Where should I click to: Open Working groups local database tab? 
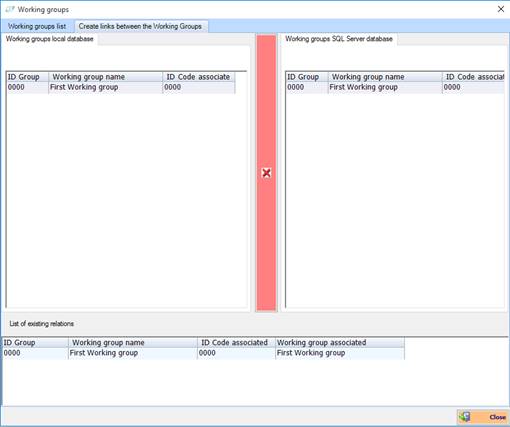pyautogui.click(x=50, y=39)
